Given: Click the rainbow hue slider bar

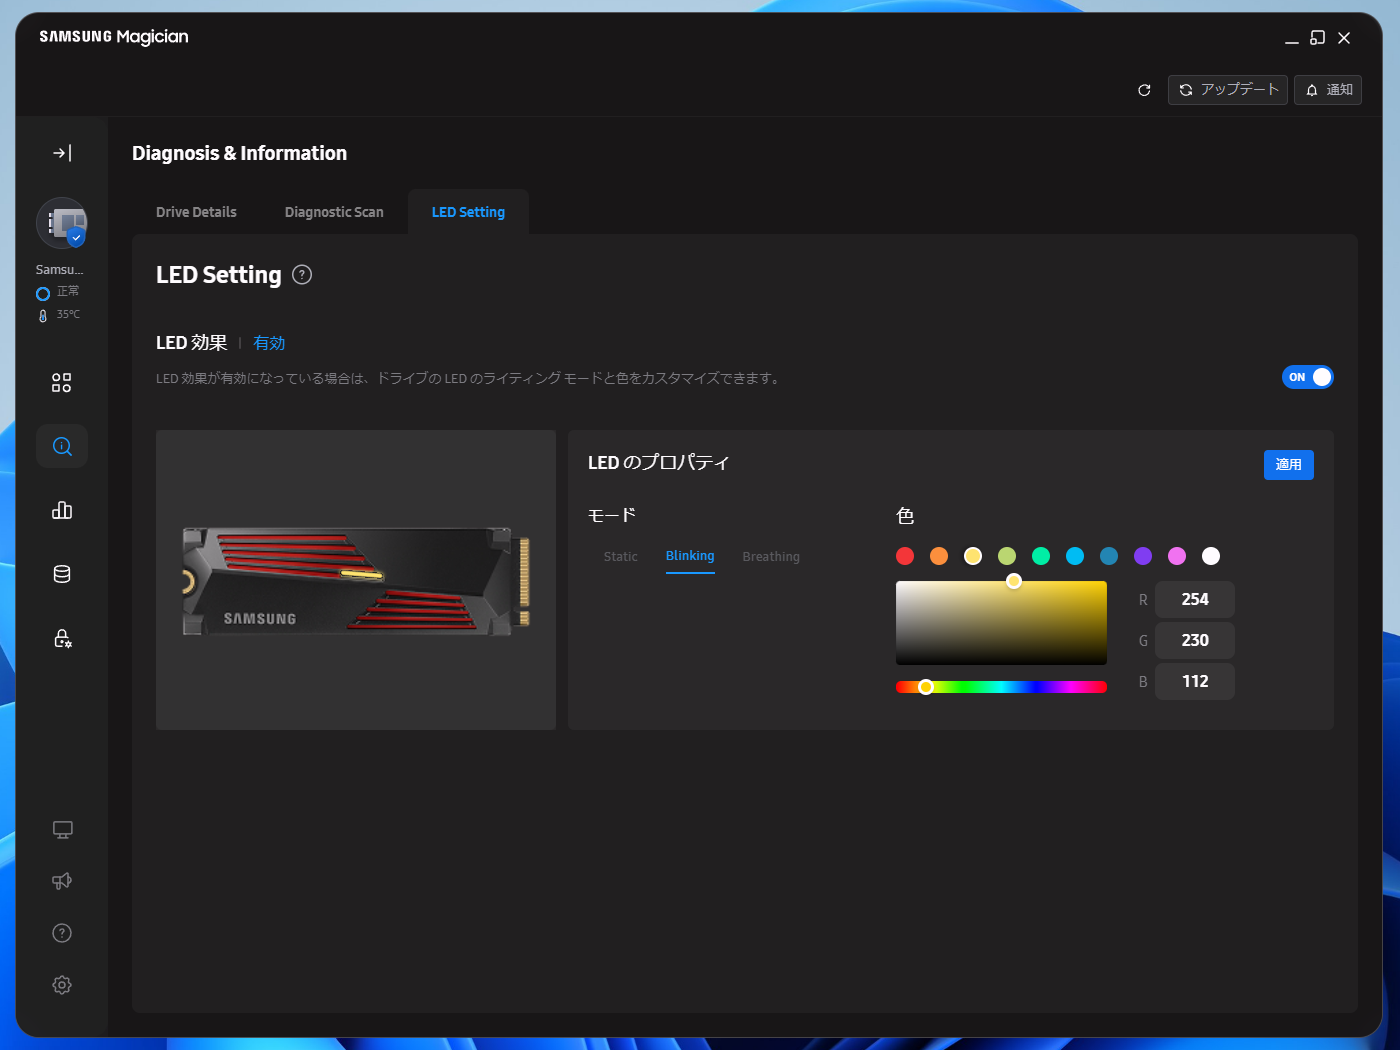Looking at the screenshot, I should click(x=1001, y=687).
